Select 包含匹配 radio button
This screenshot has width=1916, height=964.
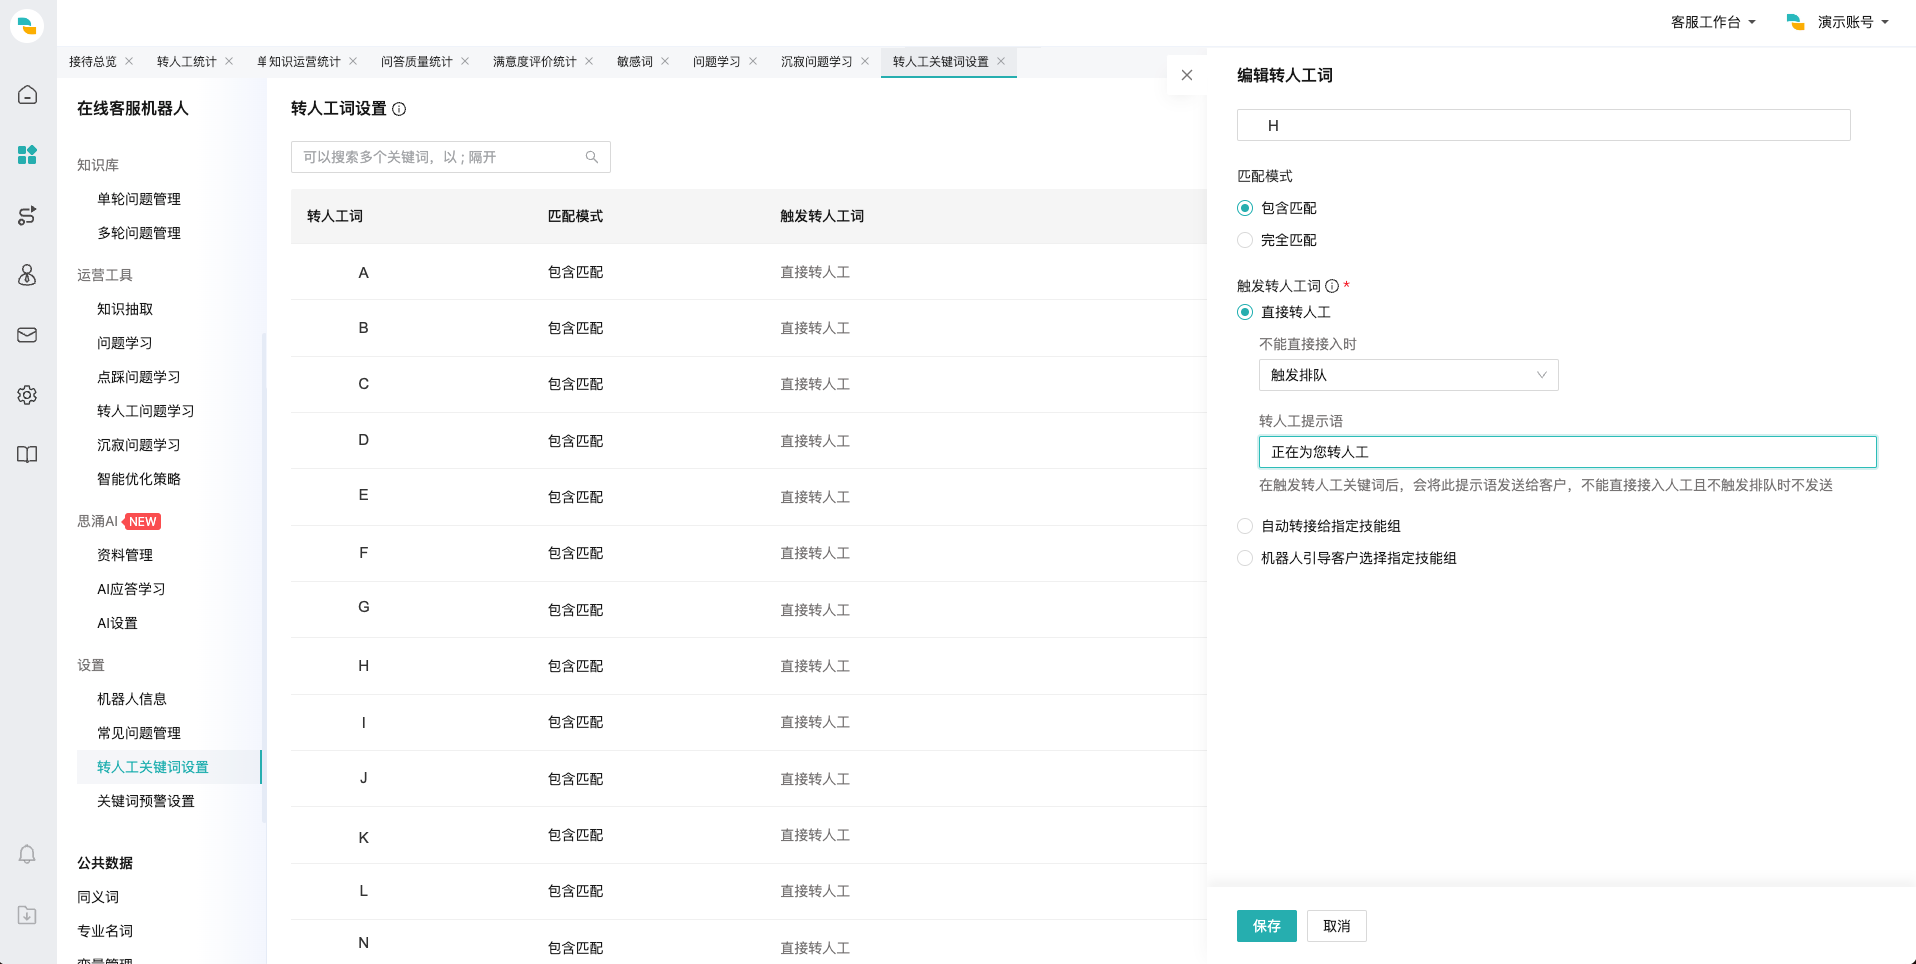point(1245,208)
